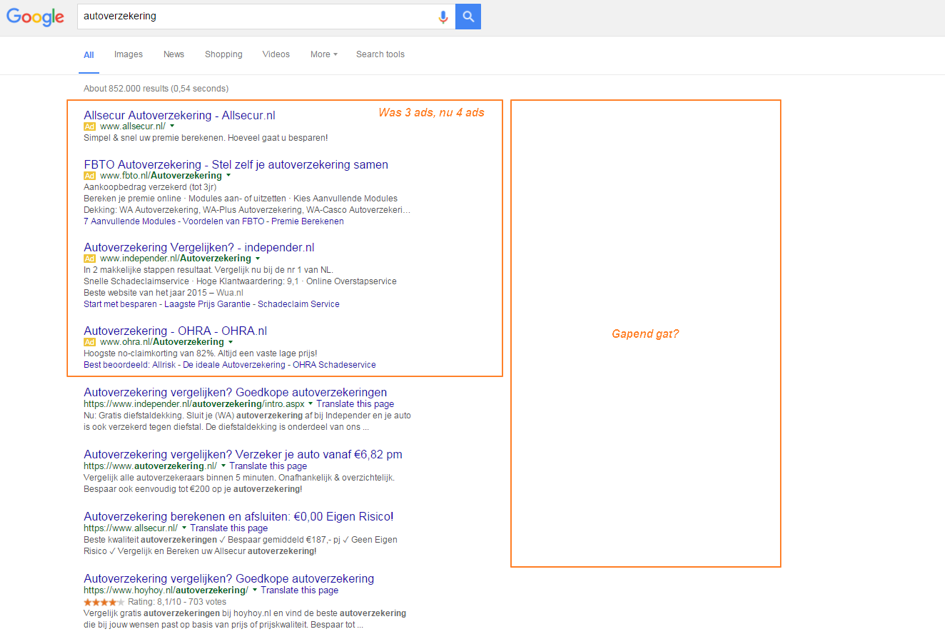Activate voice search microphone icon
This screenshot has width=945, height=642.
click(x=443, y=17)
